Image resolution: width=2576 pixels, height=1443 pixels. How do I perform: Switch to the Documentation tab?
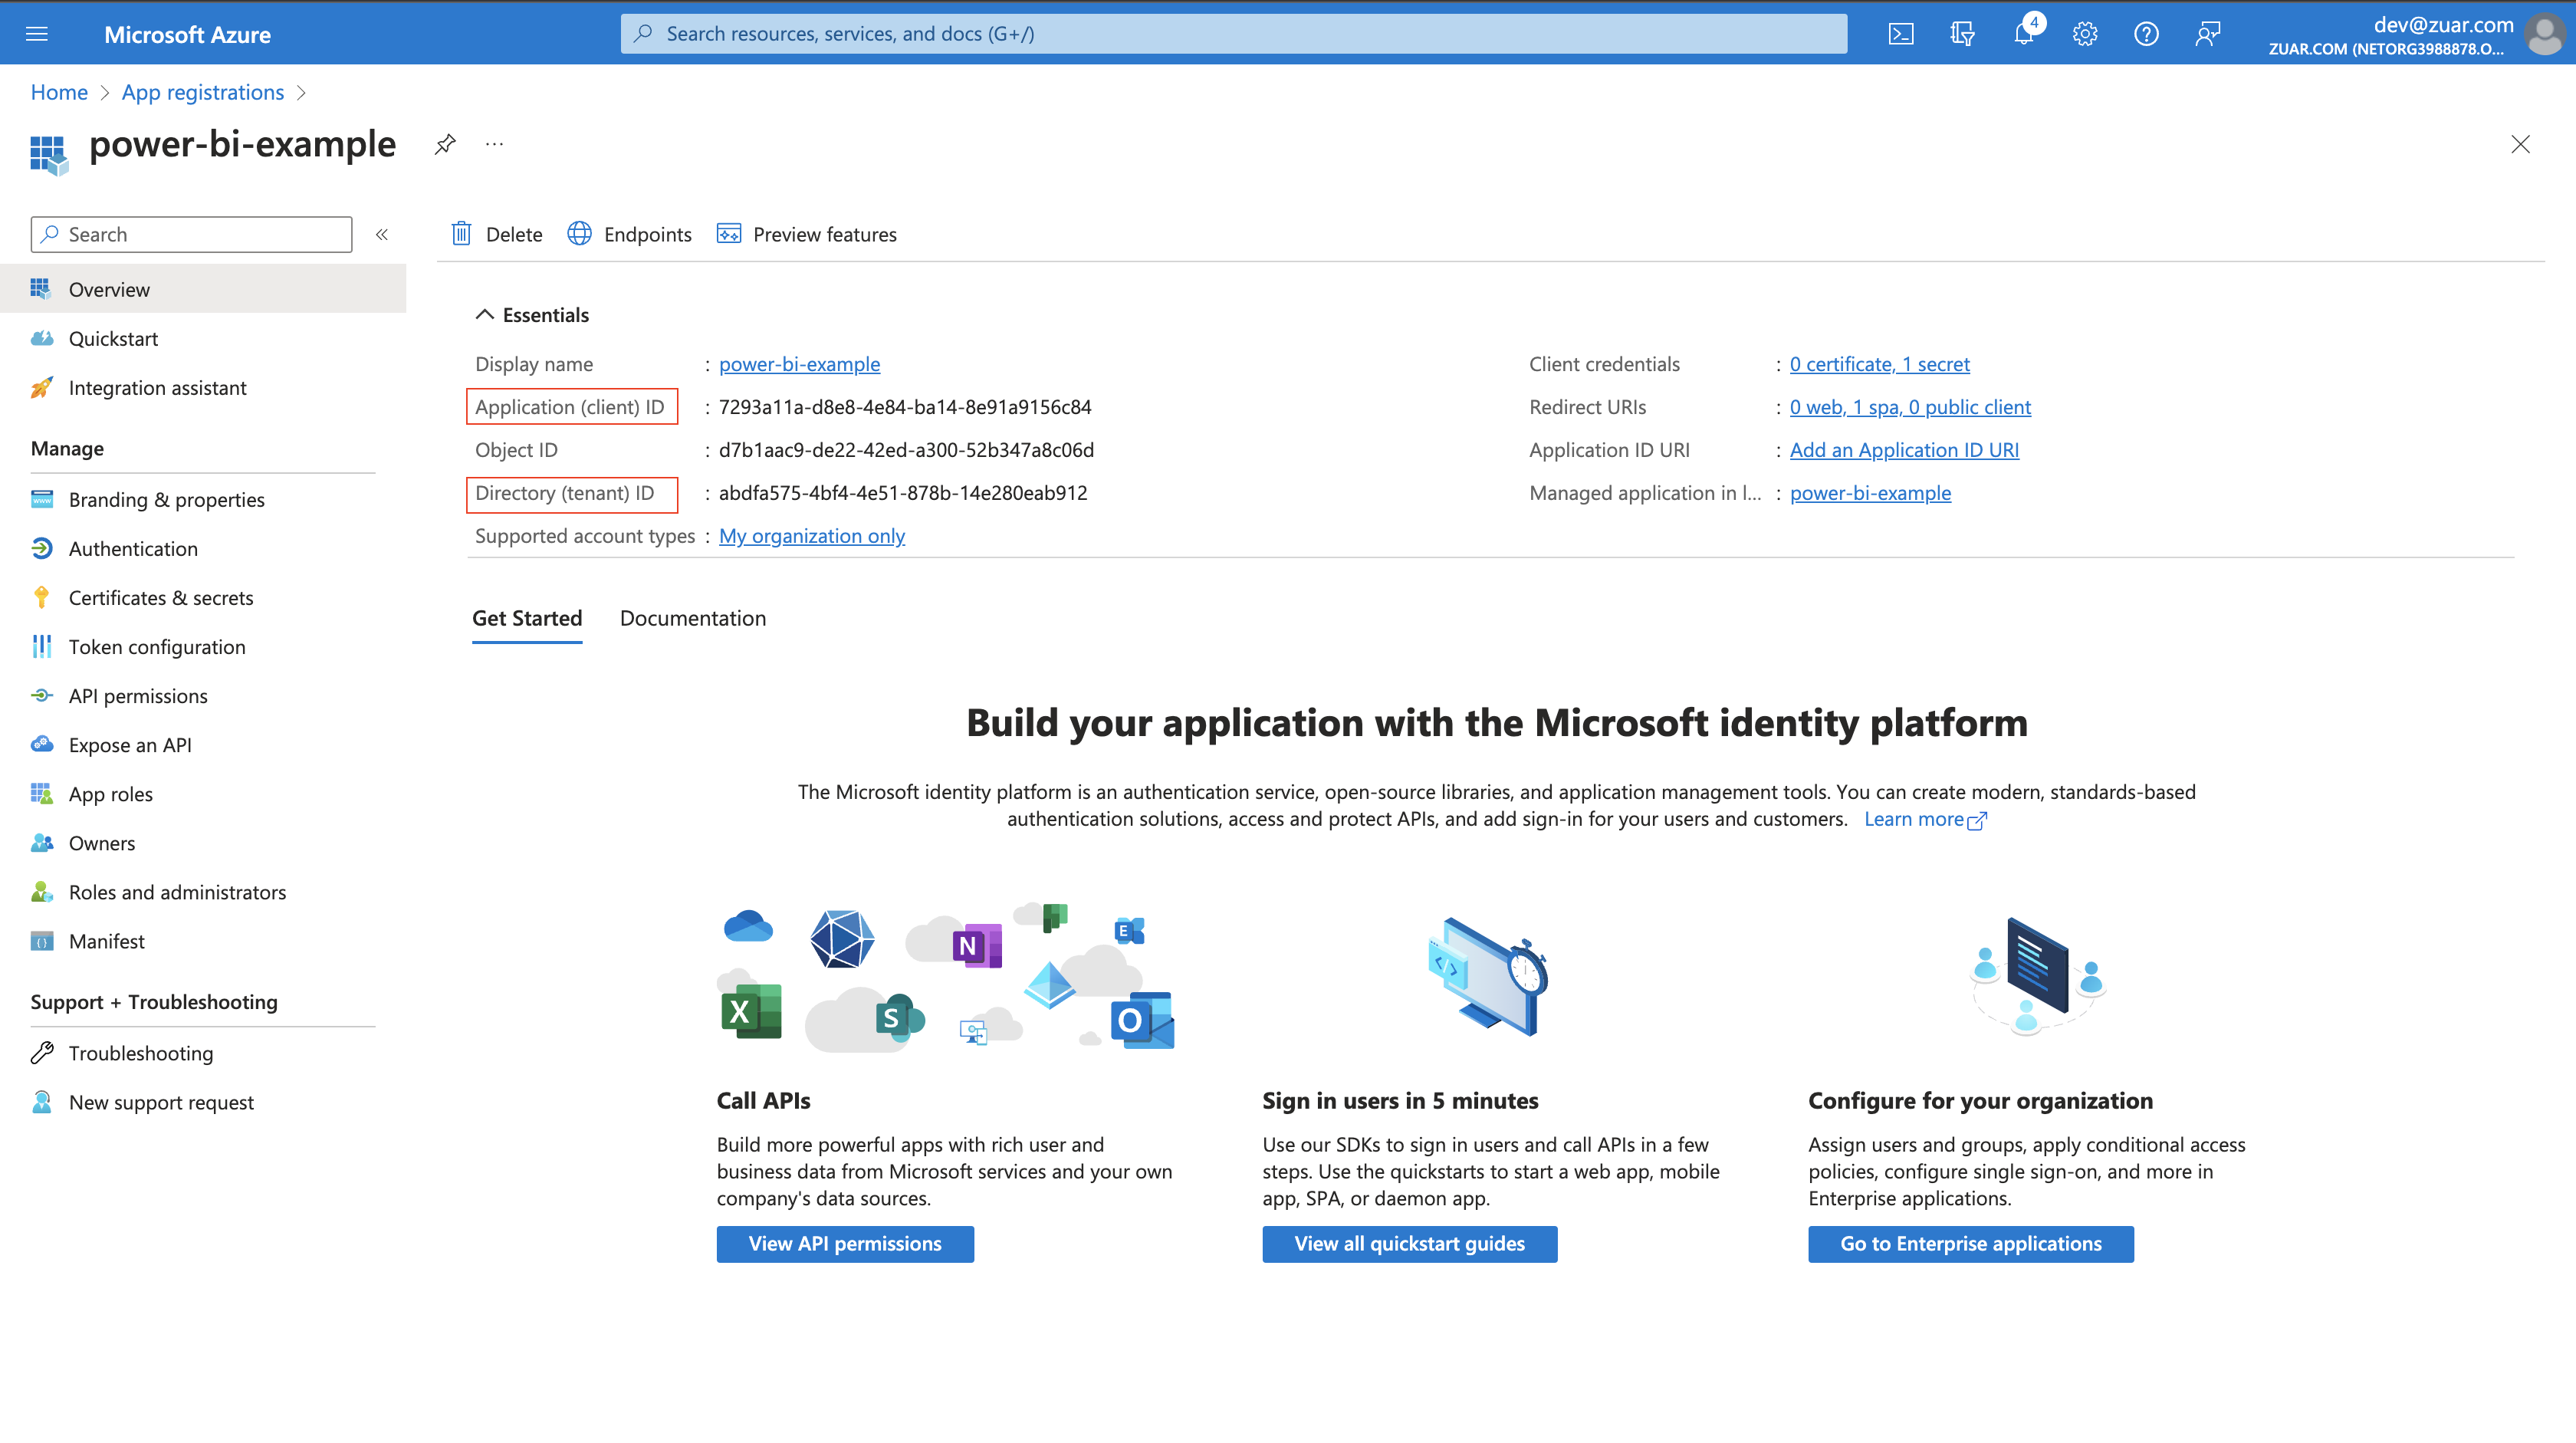(693, 618)
